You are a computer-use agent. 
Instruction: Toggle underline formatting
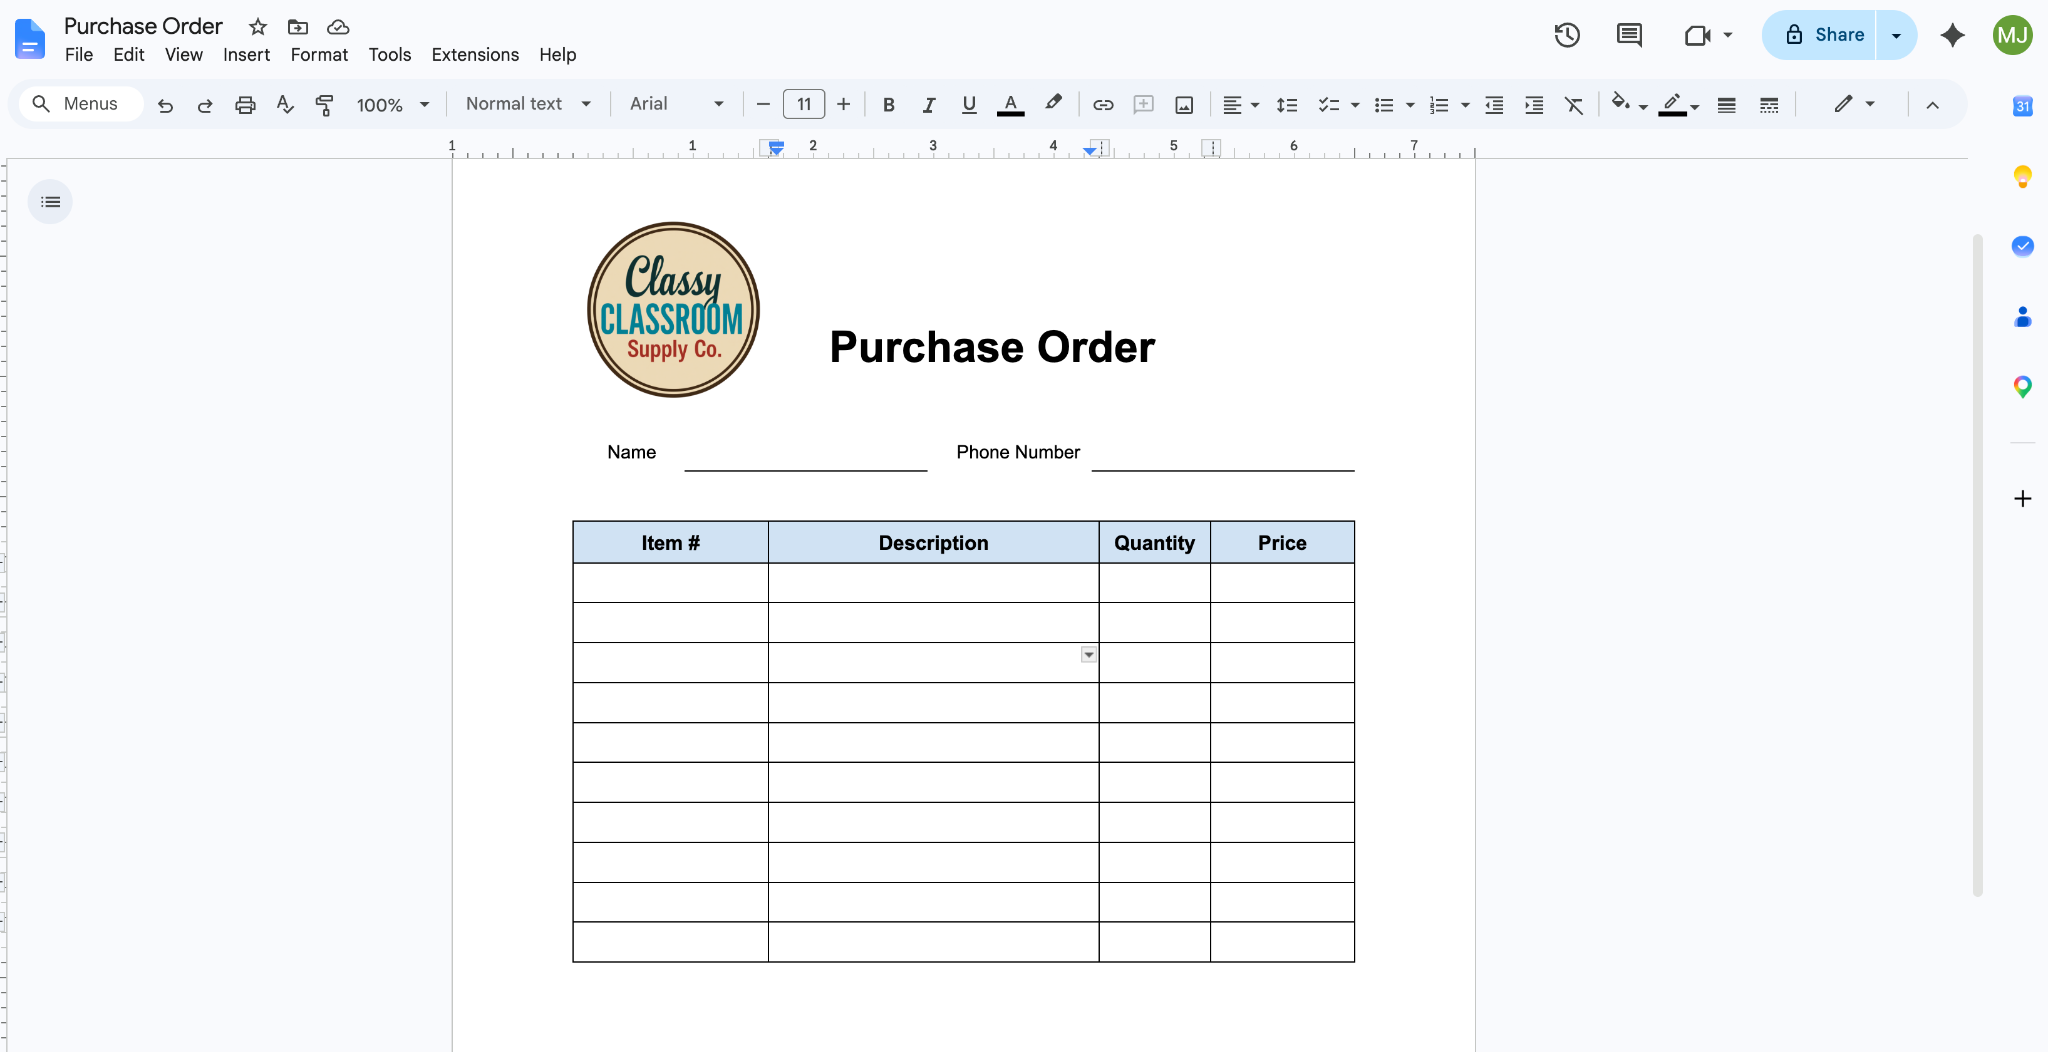[969, 105]
